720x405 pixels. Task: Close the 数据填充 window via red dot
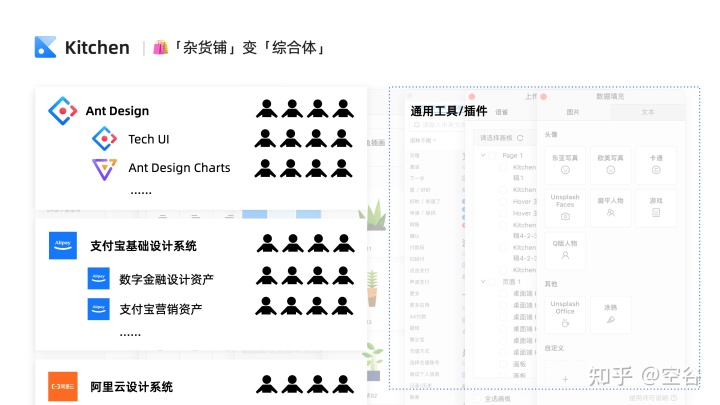click(544, 96)
